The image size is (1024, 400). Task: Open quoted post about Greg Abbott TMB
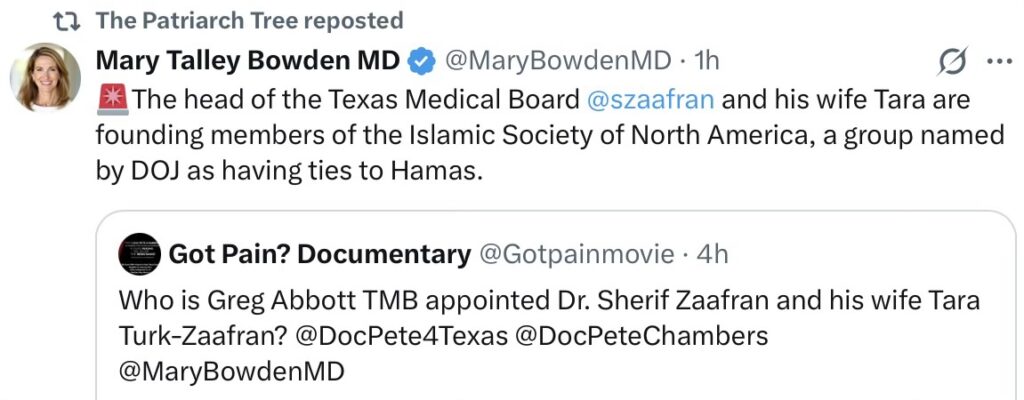pos(550,301)
